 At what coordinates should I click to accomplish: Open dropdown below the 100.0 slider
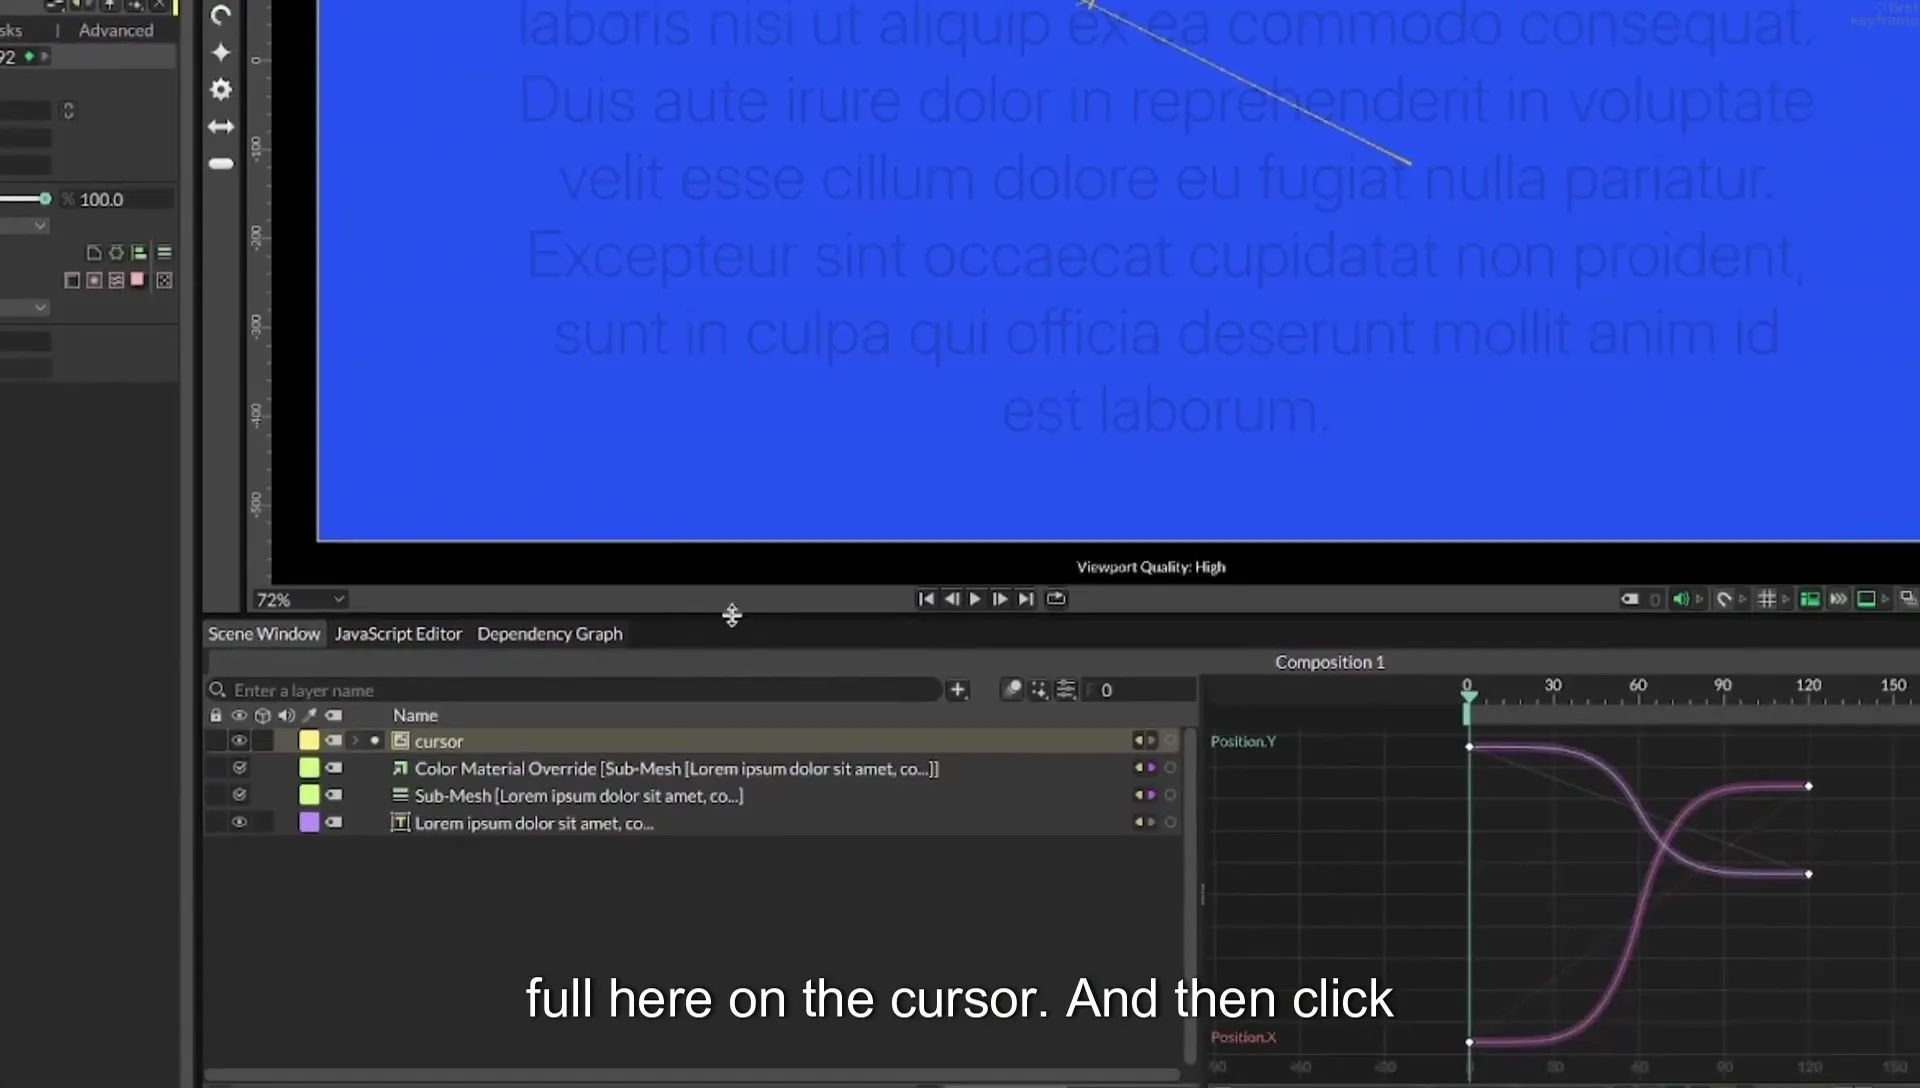coord(25,226)
